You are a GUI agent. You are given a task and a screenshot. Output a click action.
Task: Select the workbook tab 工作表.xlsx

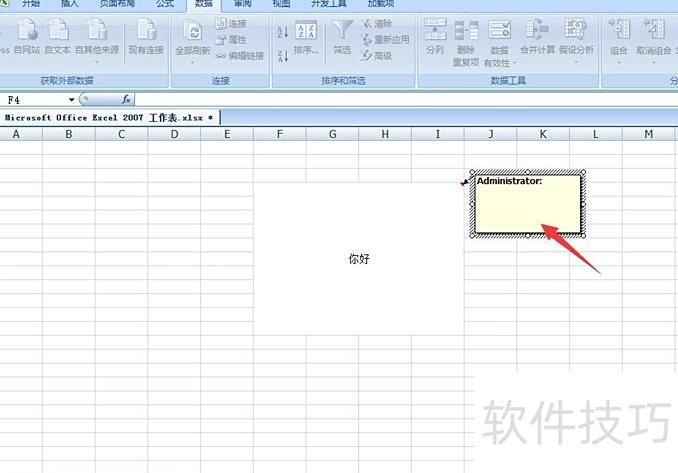pyautogui.click(x=109, y=118)
